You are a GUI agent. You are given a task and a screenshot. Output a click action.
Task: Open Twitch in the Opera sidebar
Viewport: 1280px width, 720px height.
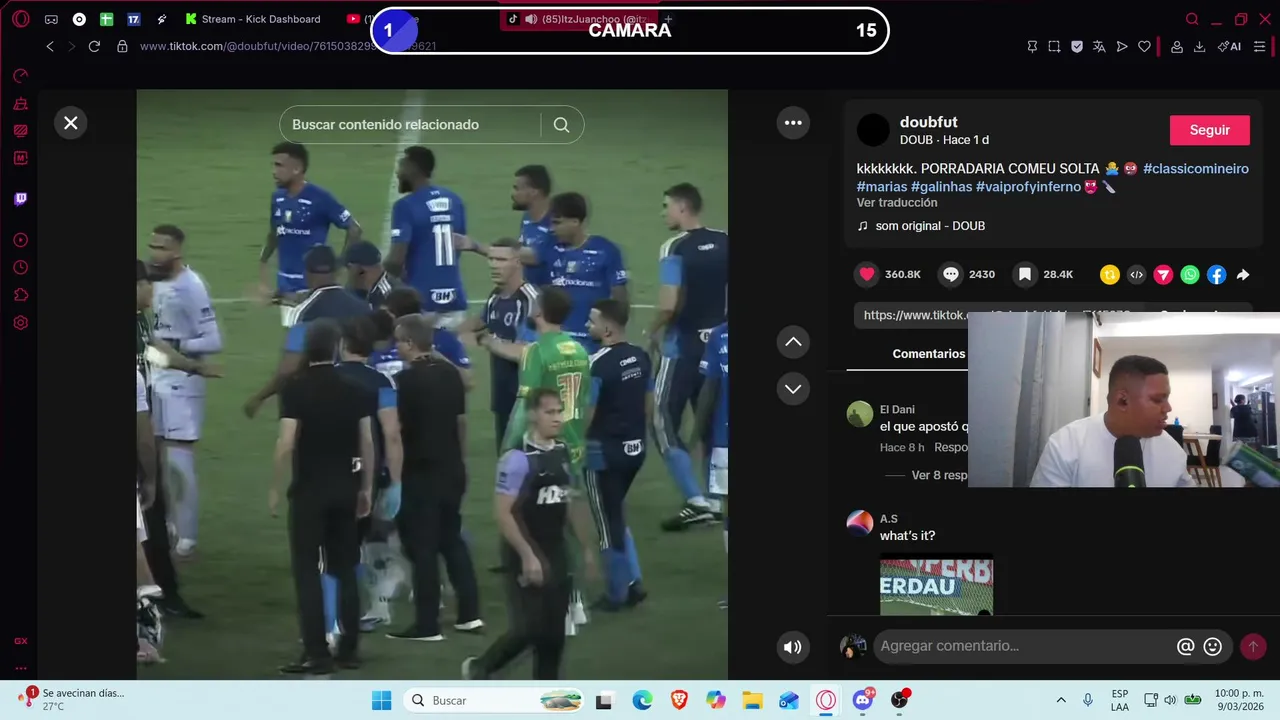[x=20, y=199]
